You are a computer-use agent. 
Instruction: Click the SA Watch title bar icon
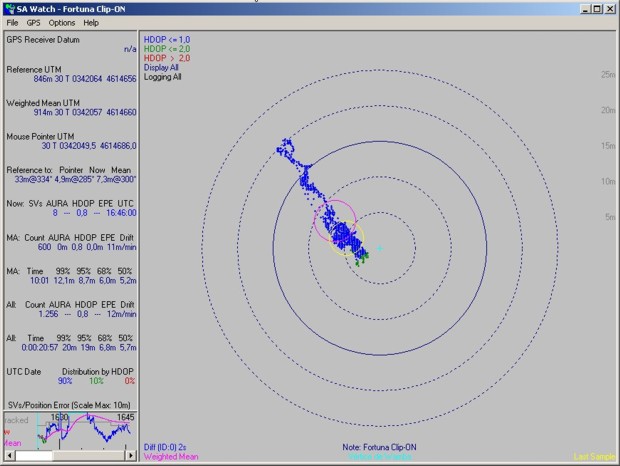[x=10, y=9]
